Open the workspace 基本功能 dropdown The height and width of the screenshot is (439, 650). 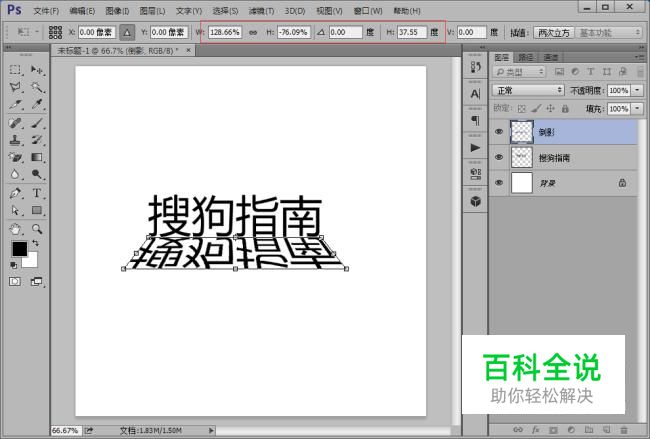click(x=609, y=32)
